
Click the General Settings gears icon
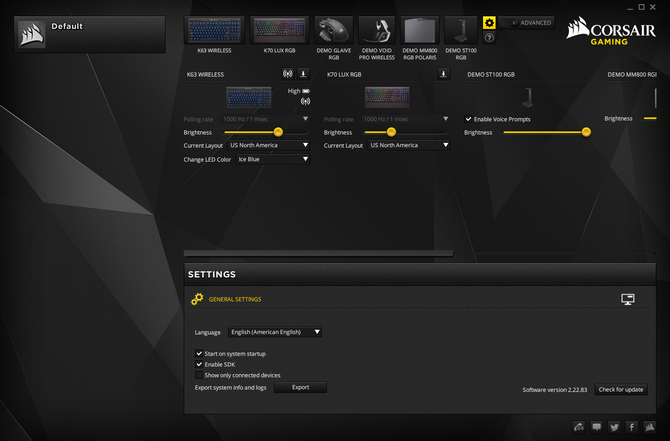(x=197, y=299)
